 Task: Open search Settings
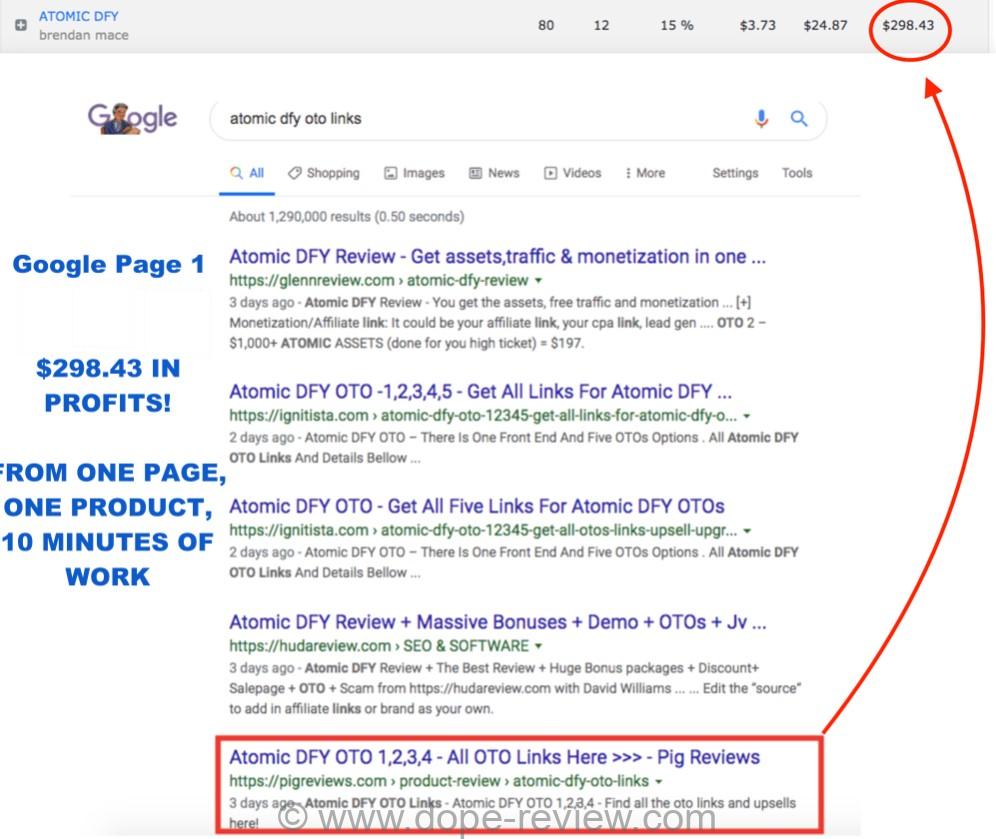pos(735,173)
